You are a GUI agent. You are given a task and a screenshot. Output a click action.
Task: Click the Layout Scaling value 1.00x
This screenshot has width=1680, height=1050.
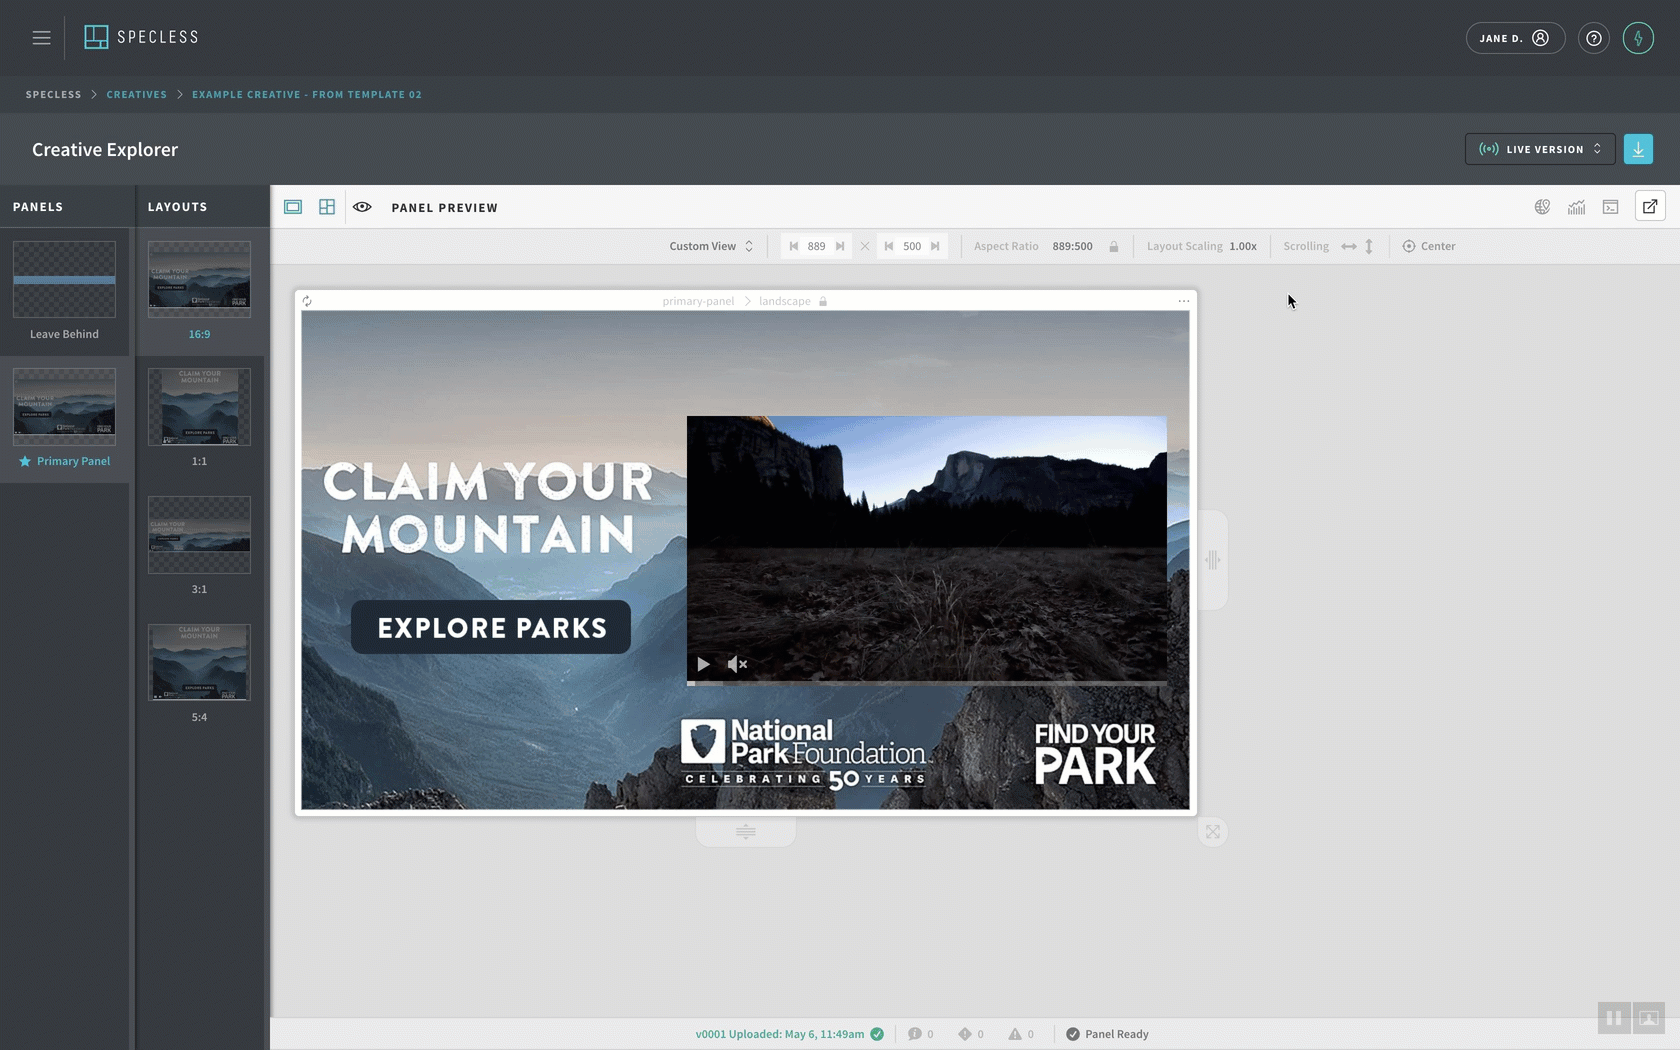tap(1243, 246)
